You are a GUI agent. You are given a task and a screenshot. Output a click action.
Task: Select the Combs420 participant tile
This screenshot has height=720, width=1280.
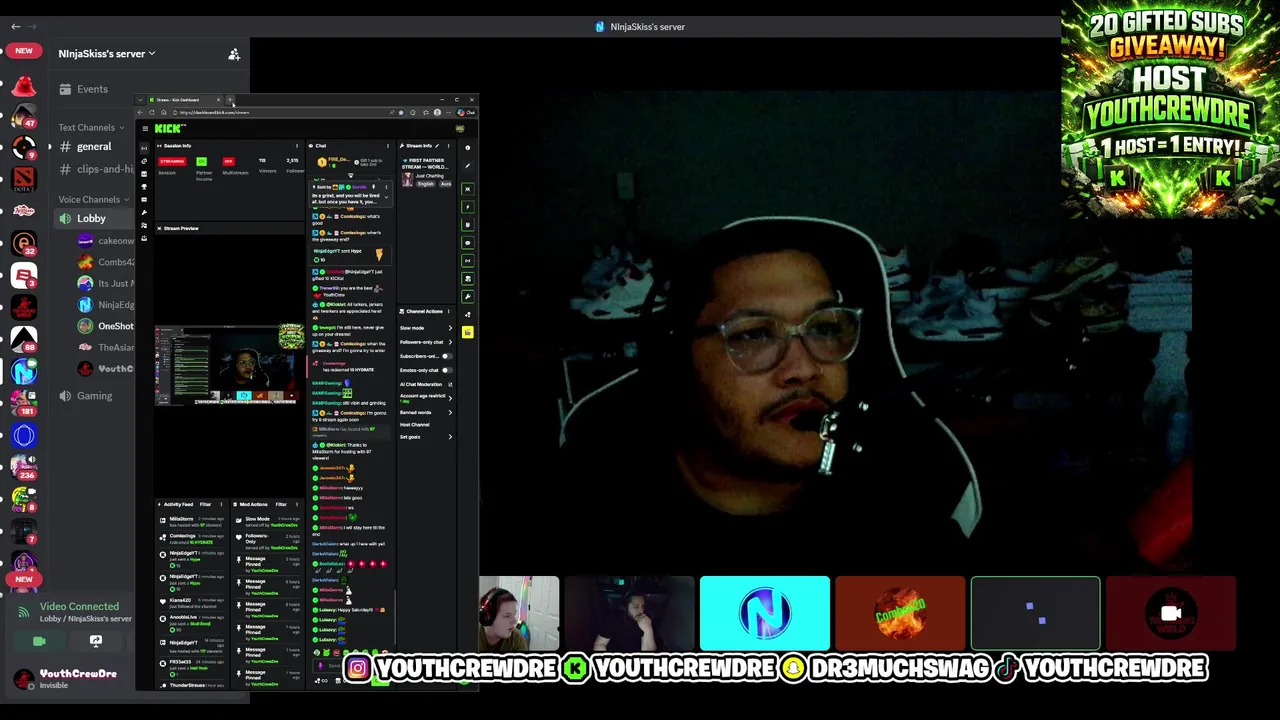point(900,613)
